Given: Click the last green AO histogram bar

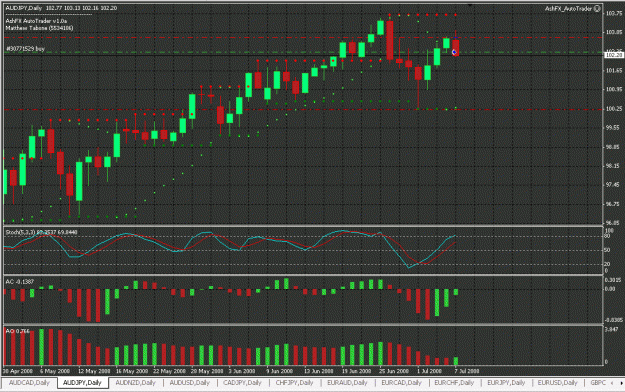Looking at the screenshot, I should coord(456,361).
